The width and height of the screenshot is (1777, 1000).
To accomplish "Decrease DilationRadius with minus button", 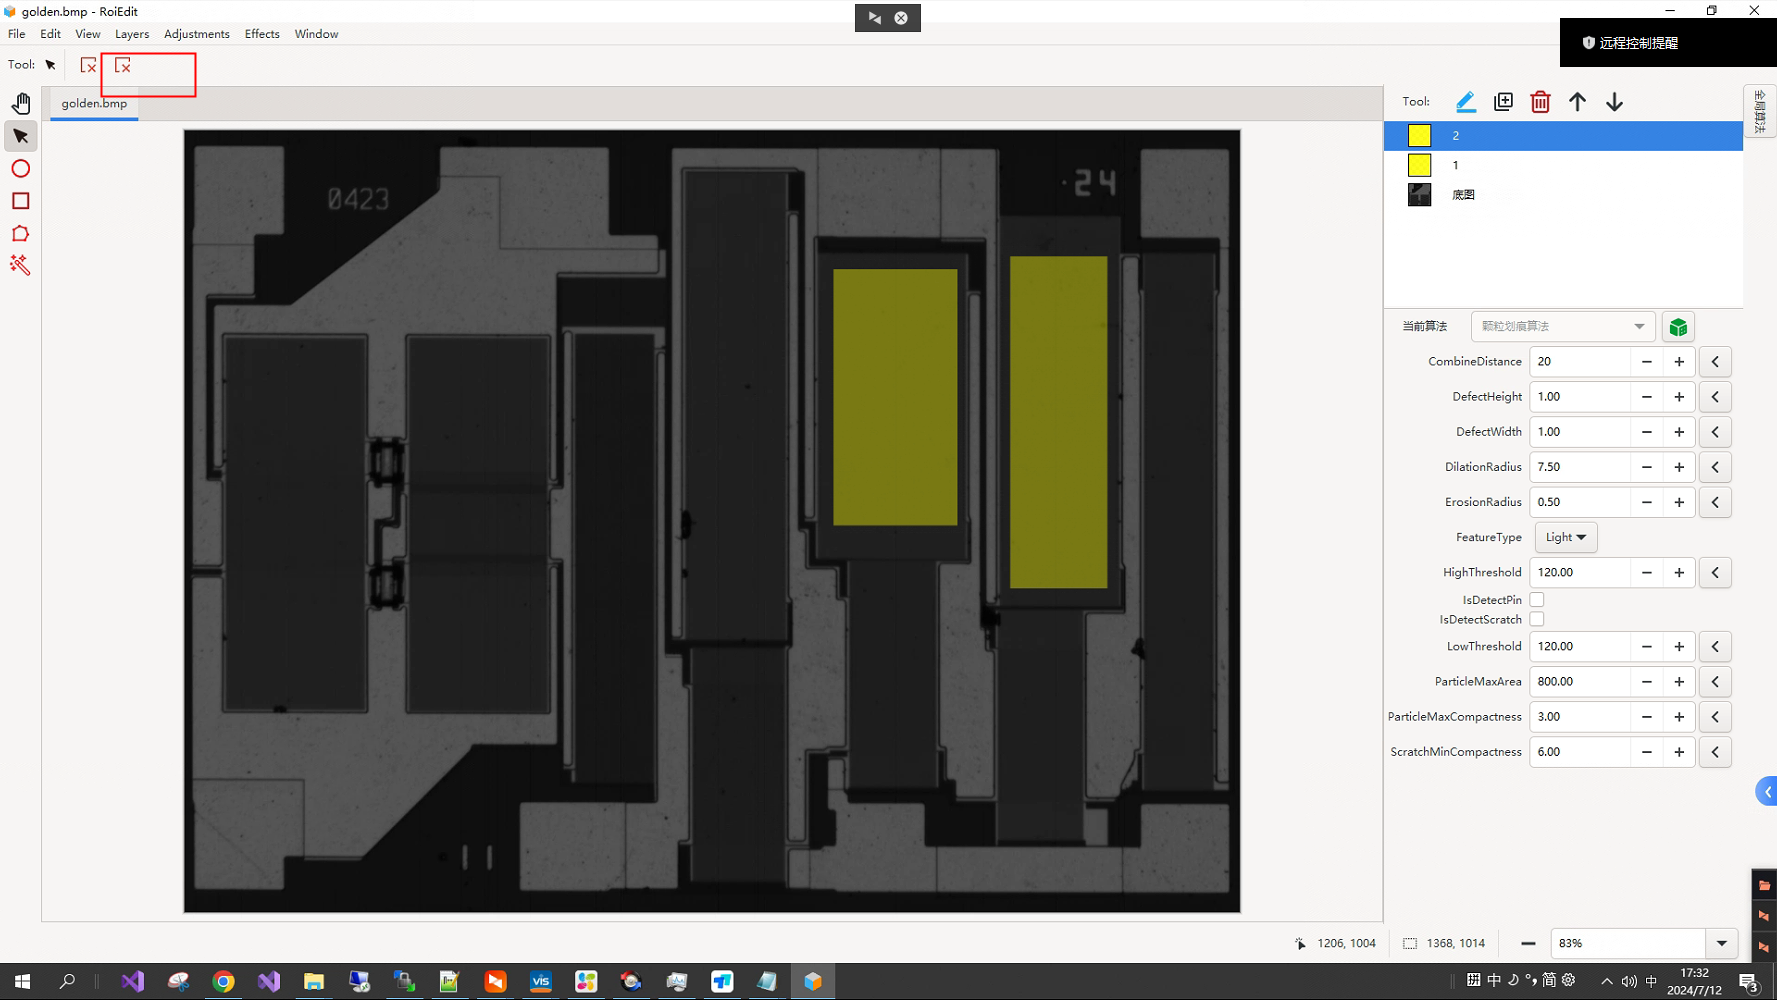I will (x=1646, y=467).
